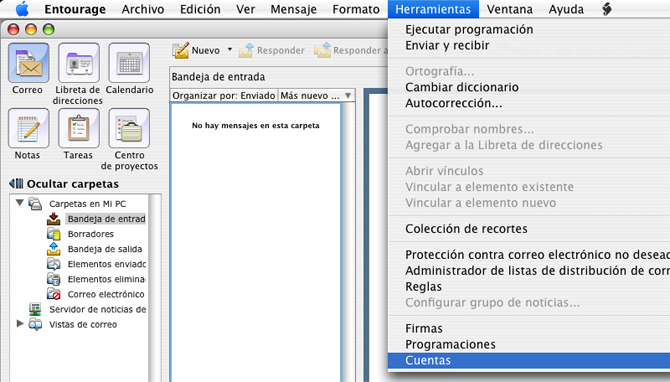Choose Colección de recortes menu item
This screenshot has height=382, width=670.
pos(529,229)
